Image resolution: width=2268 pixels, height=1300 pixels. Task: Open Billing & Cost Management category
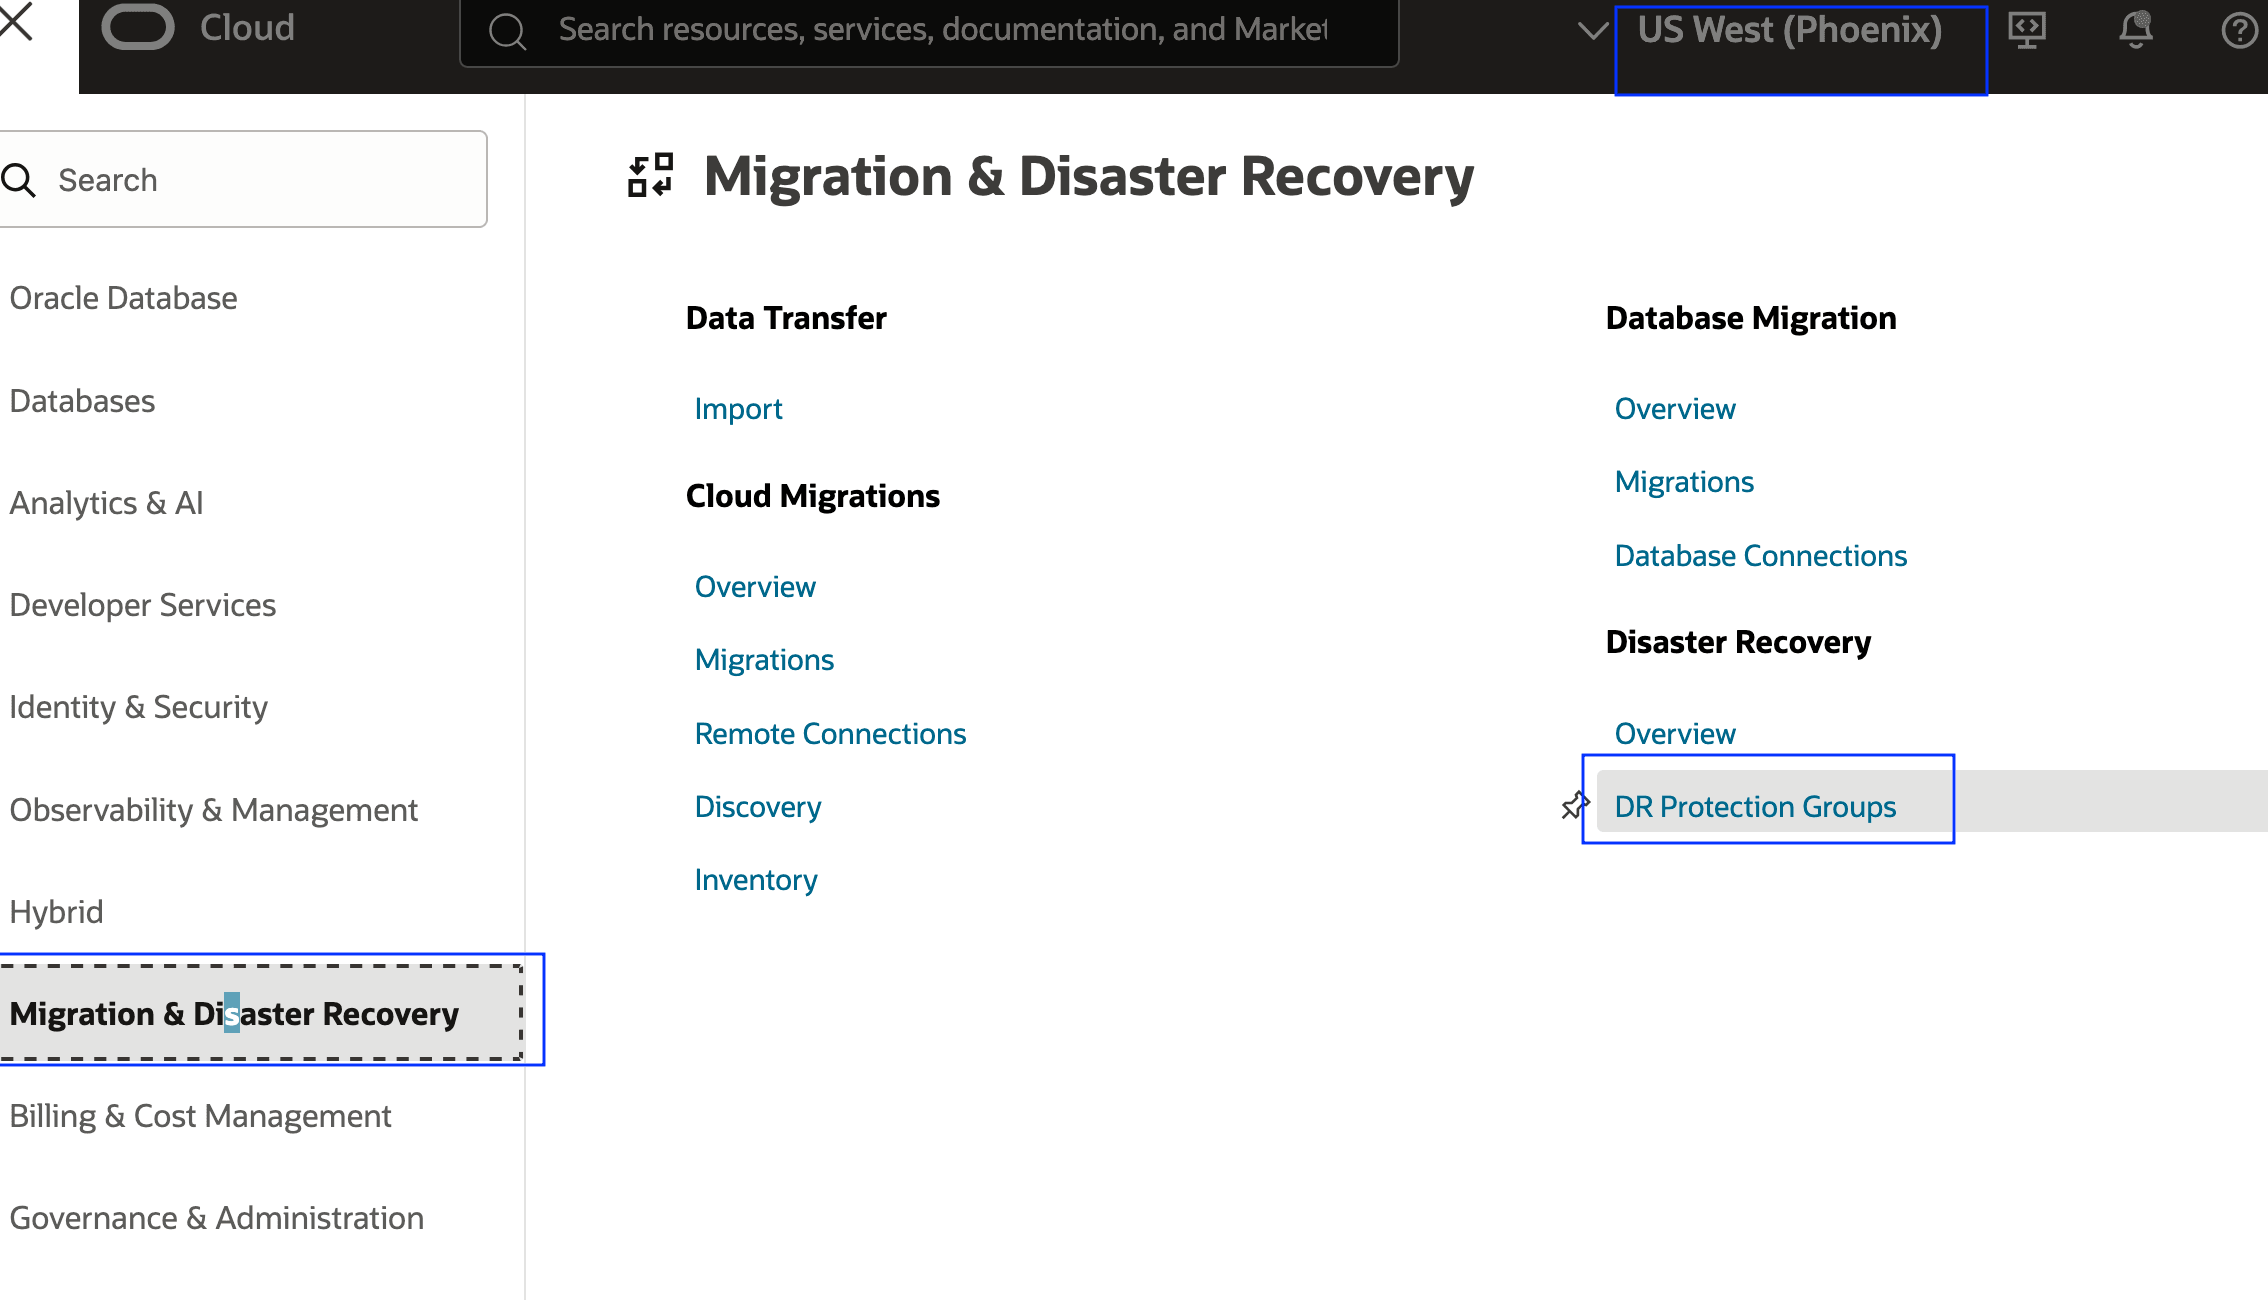200,1116
